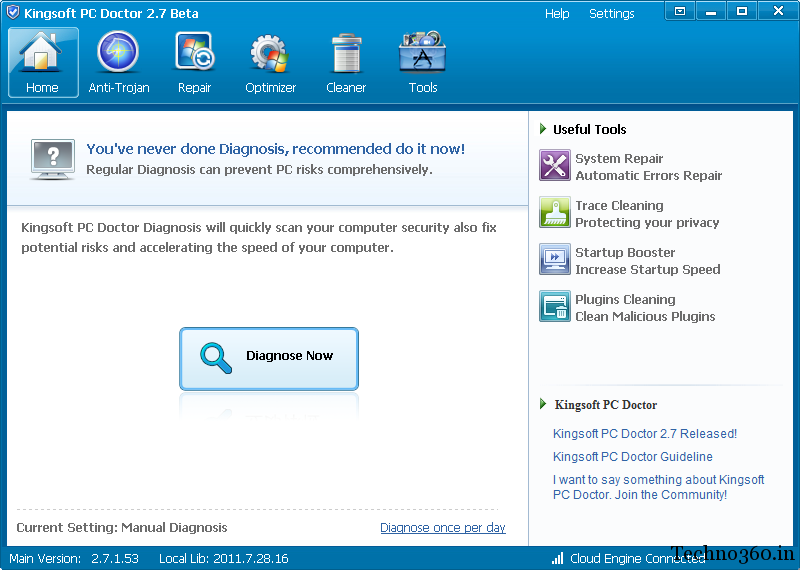Screen dimensions: 800x570
Task: Click Diagnose once per day link
Action: pyautogui.click(x=443, y=528)
